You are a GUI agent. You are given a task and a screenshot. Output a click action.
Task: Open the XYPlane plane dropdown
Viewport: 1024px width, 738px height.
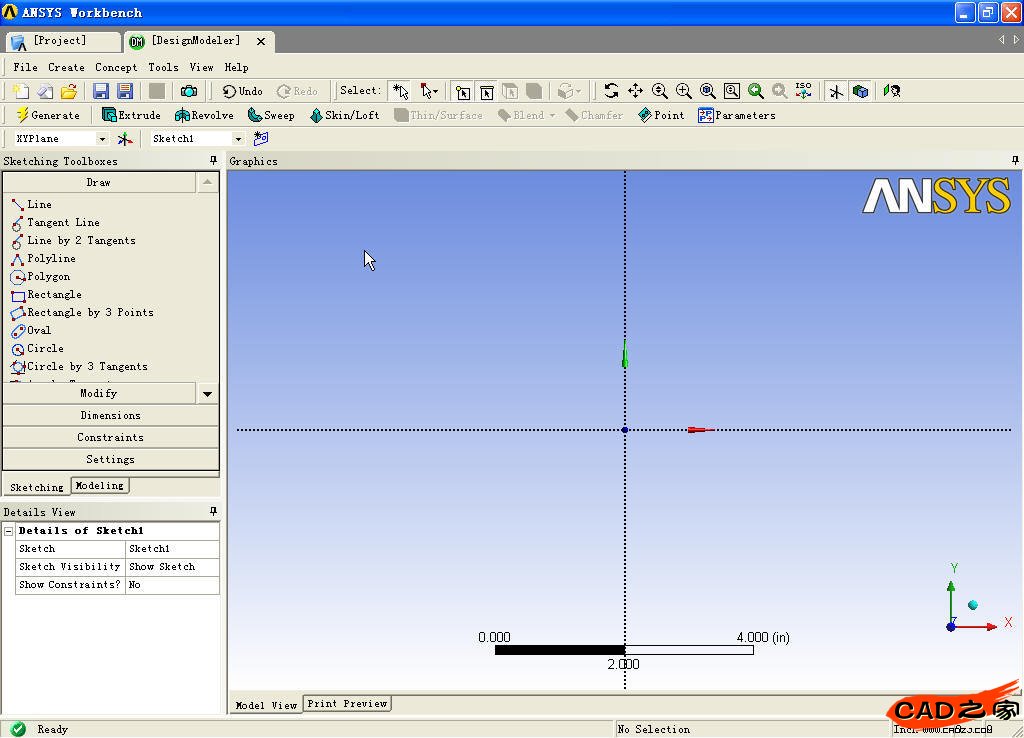tap(101, 139)
